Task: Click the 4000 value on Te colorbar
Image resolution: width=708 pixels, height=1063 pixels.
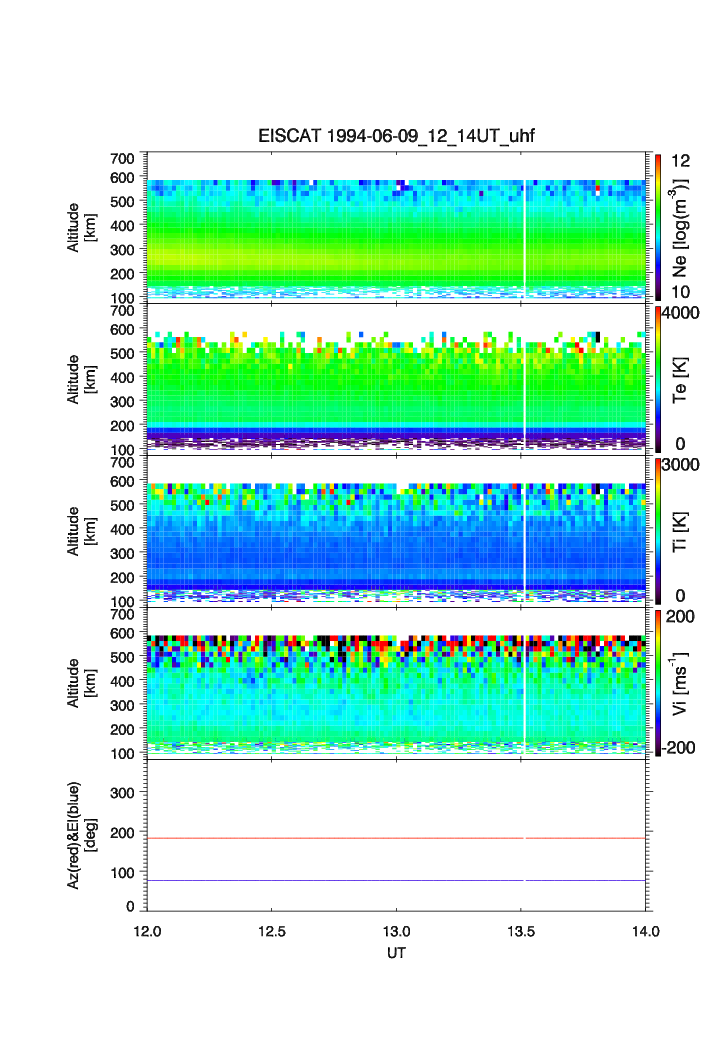Action: pyautogui.click(x=686, y=313)
